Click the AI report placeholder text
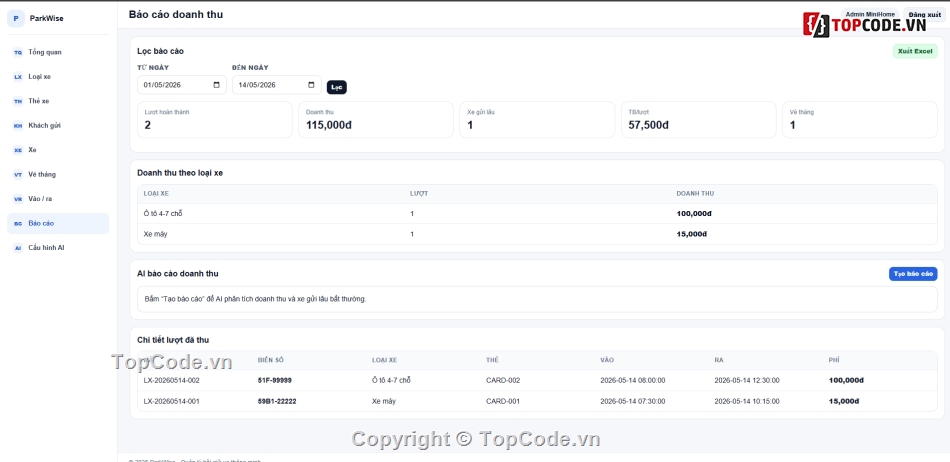 pyautogui.click(x=256, y=299)
